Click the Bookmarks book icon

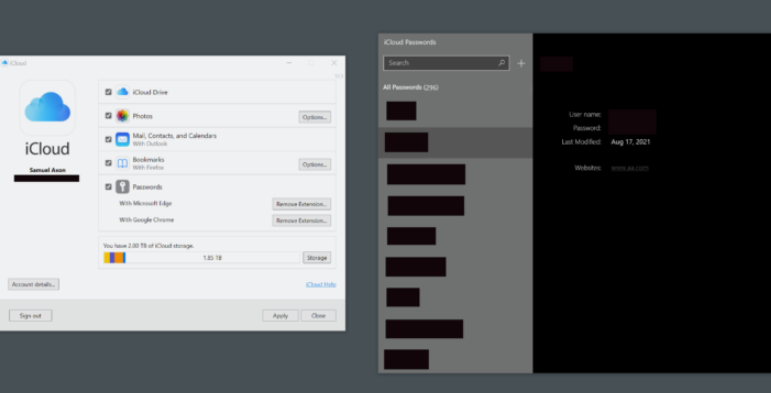[x=122, y=163]
